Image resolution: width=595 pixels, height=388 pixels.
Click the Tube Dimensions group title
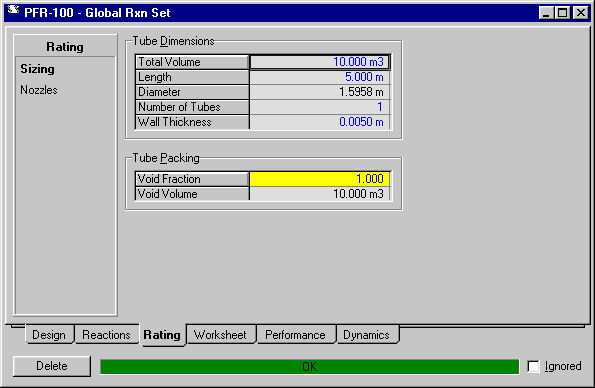coord(173,41)
